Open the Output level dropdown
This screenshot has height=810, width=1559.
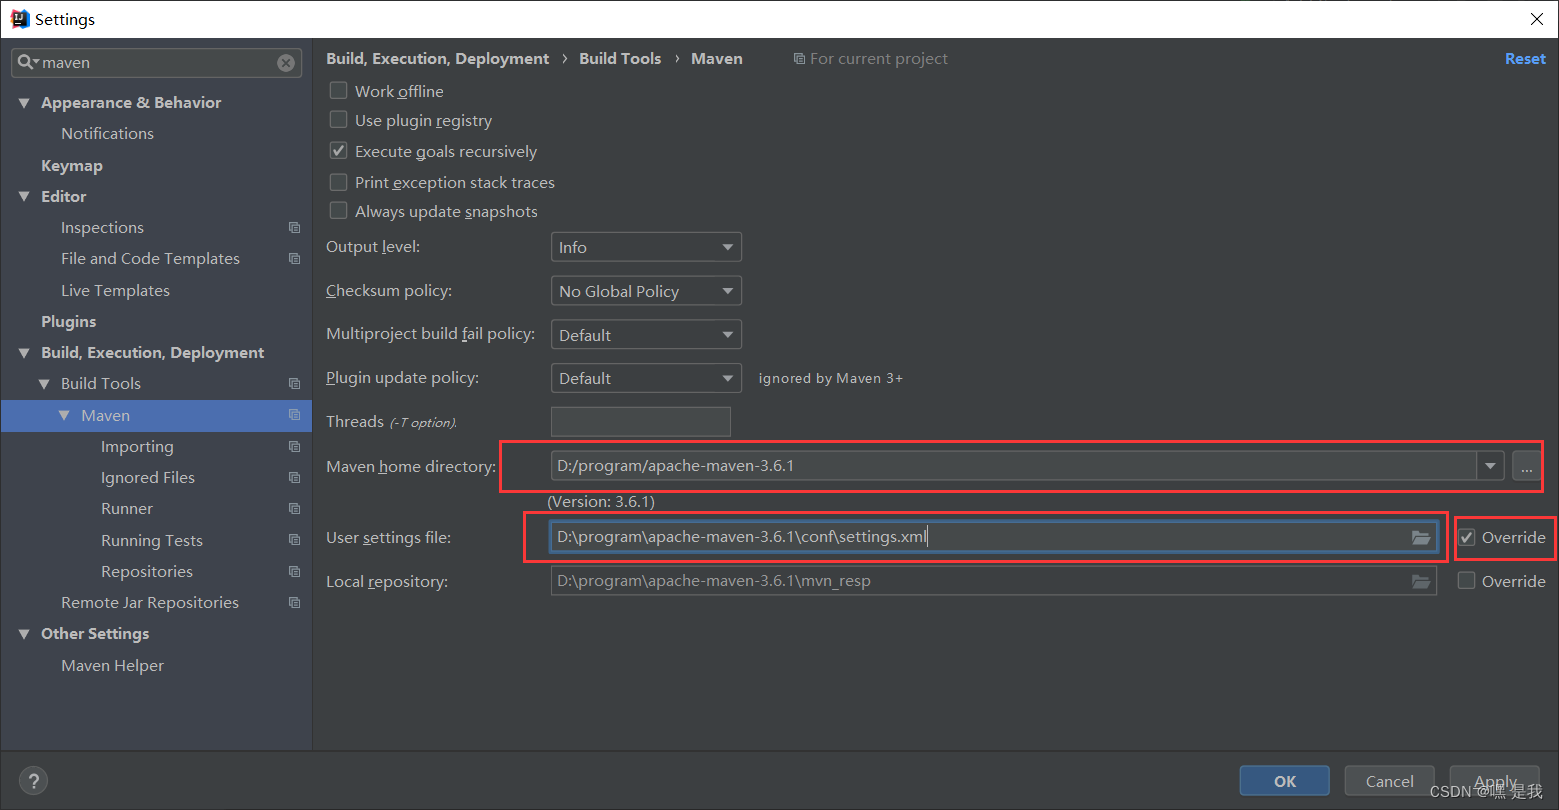click(646, 247)
